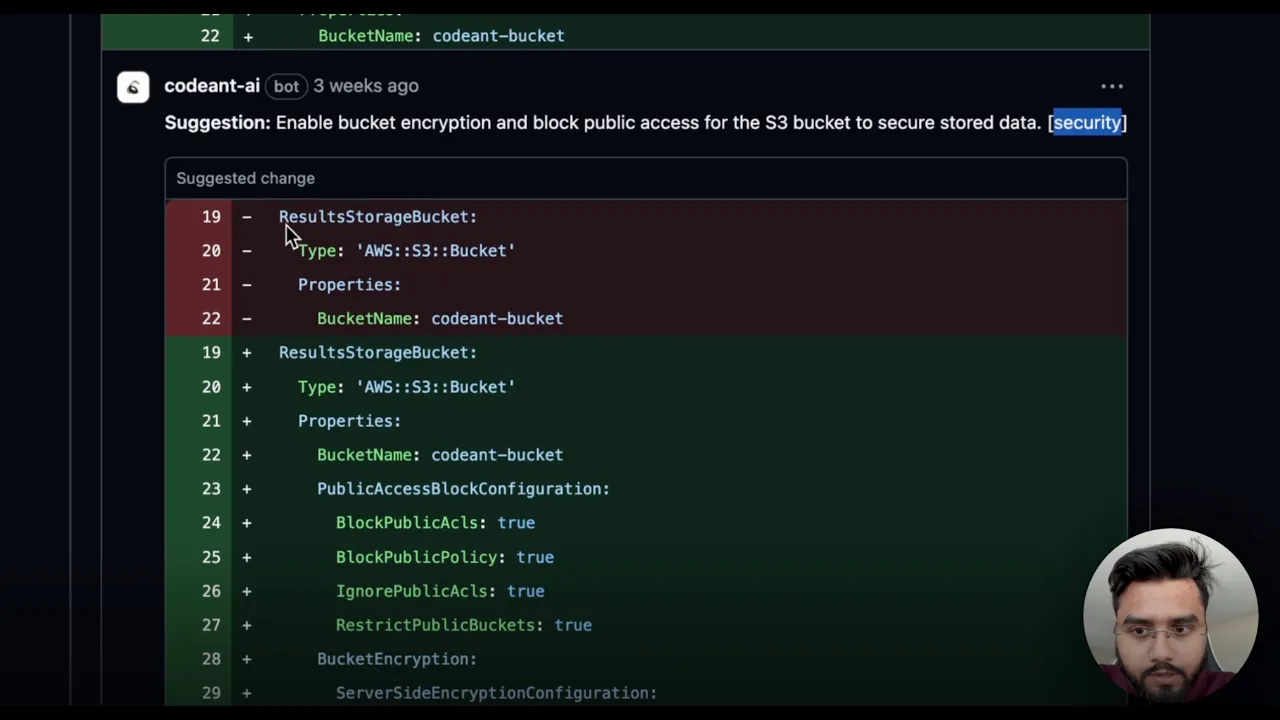This screenshot has height=720, width=1280.
Task: Open the codeant-ai author profile link
Action: (x=212, y=86)
